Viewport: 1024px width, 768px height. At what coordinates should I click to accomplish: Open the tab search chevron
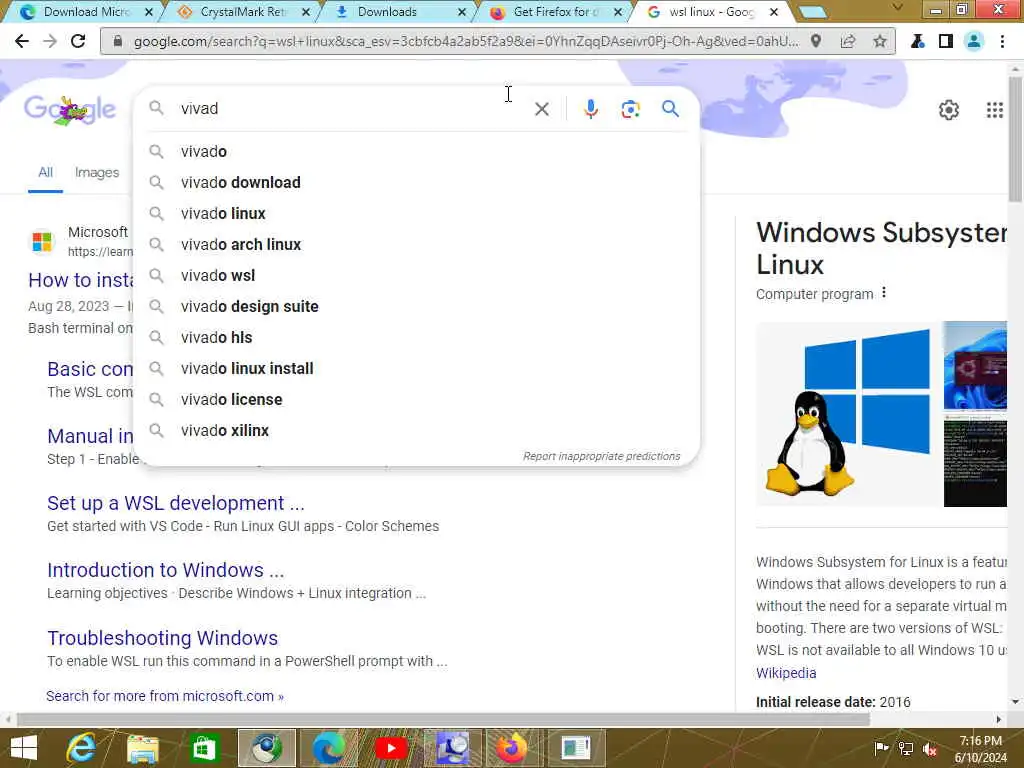pos(898,8)
